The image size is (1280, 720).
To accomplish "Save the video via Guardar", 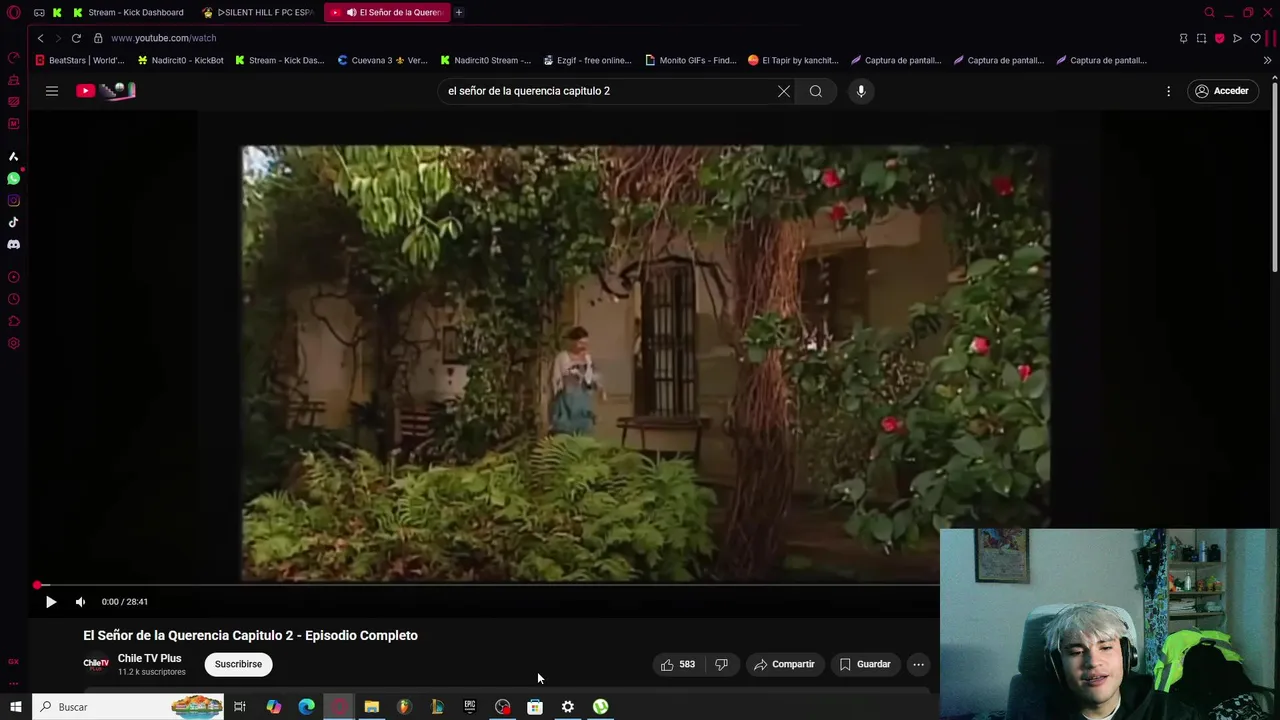I will click(x=865, y=664).
